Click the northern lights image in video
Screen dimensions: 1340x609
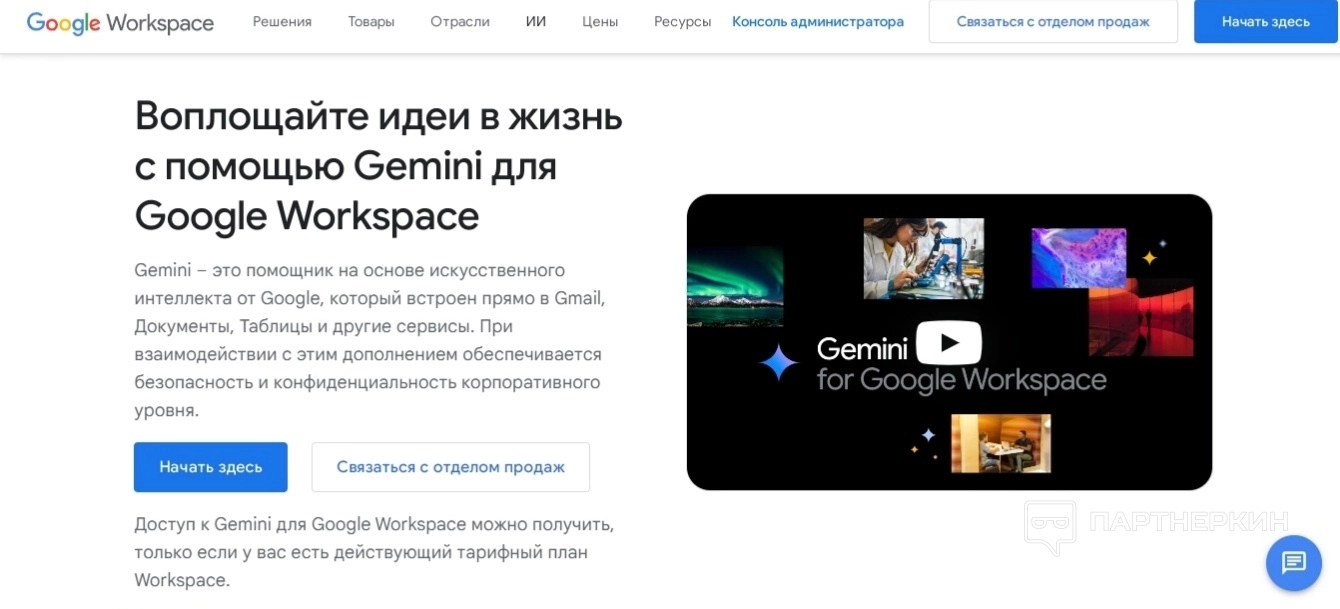tap(735, 287)
